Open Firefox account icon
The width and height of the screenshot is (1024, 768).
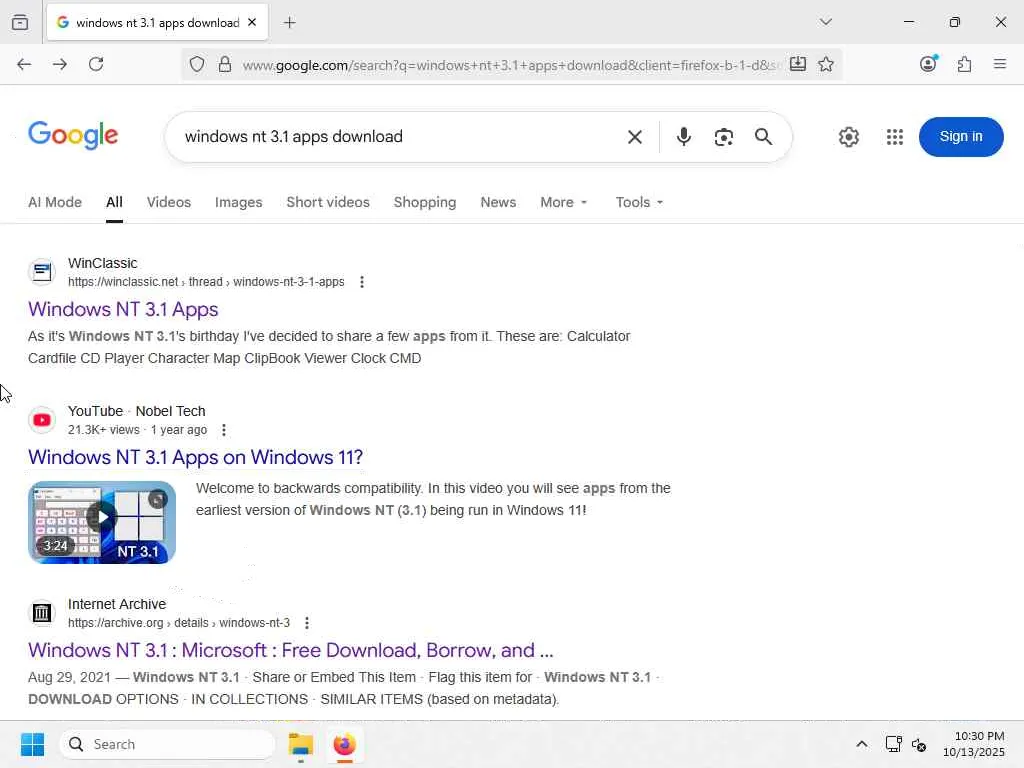click(x=928, y=63)
